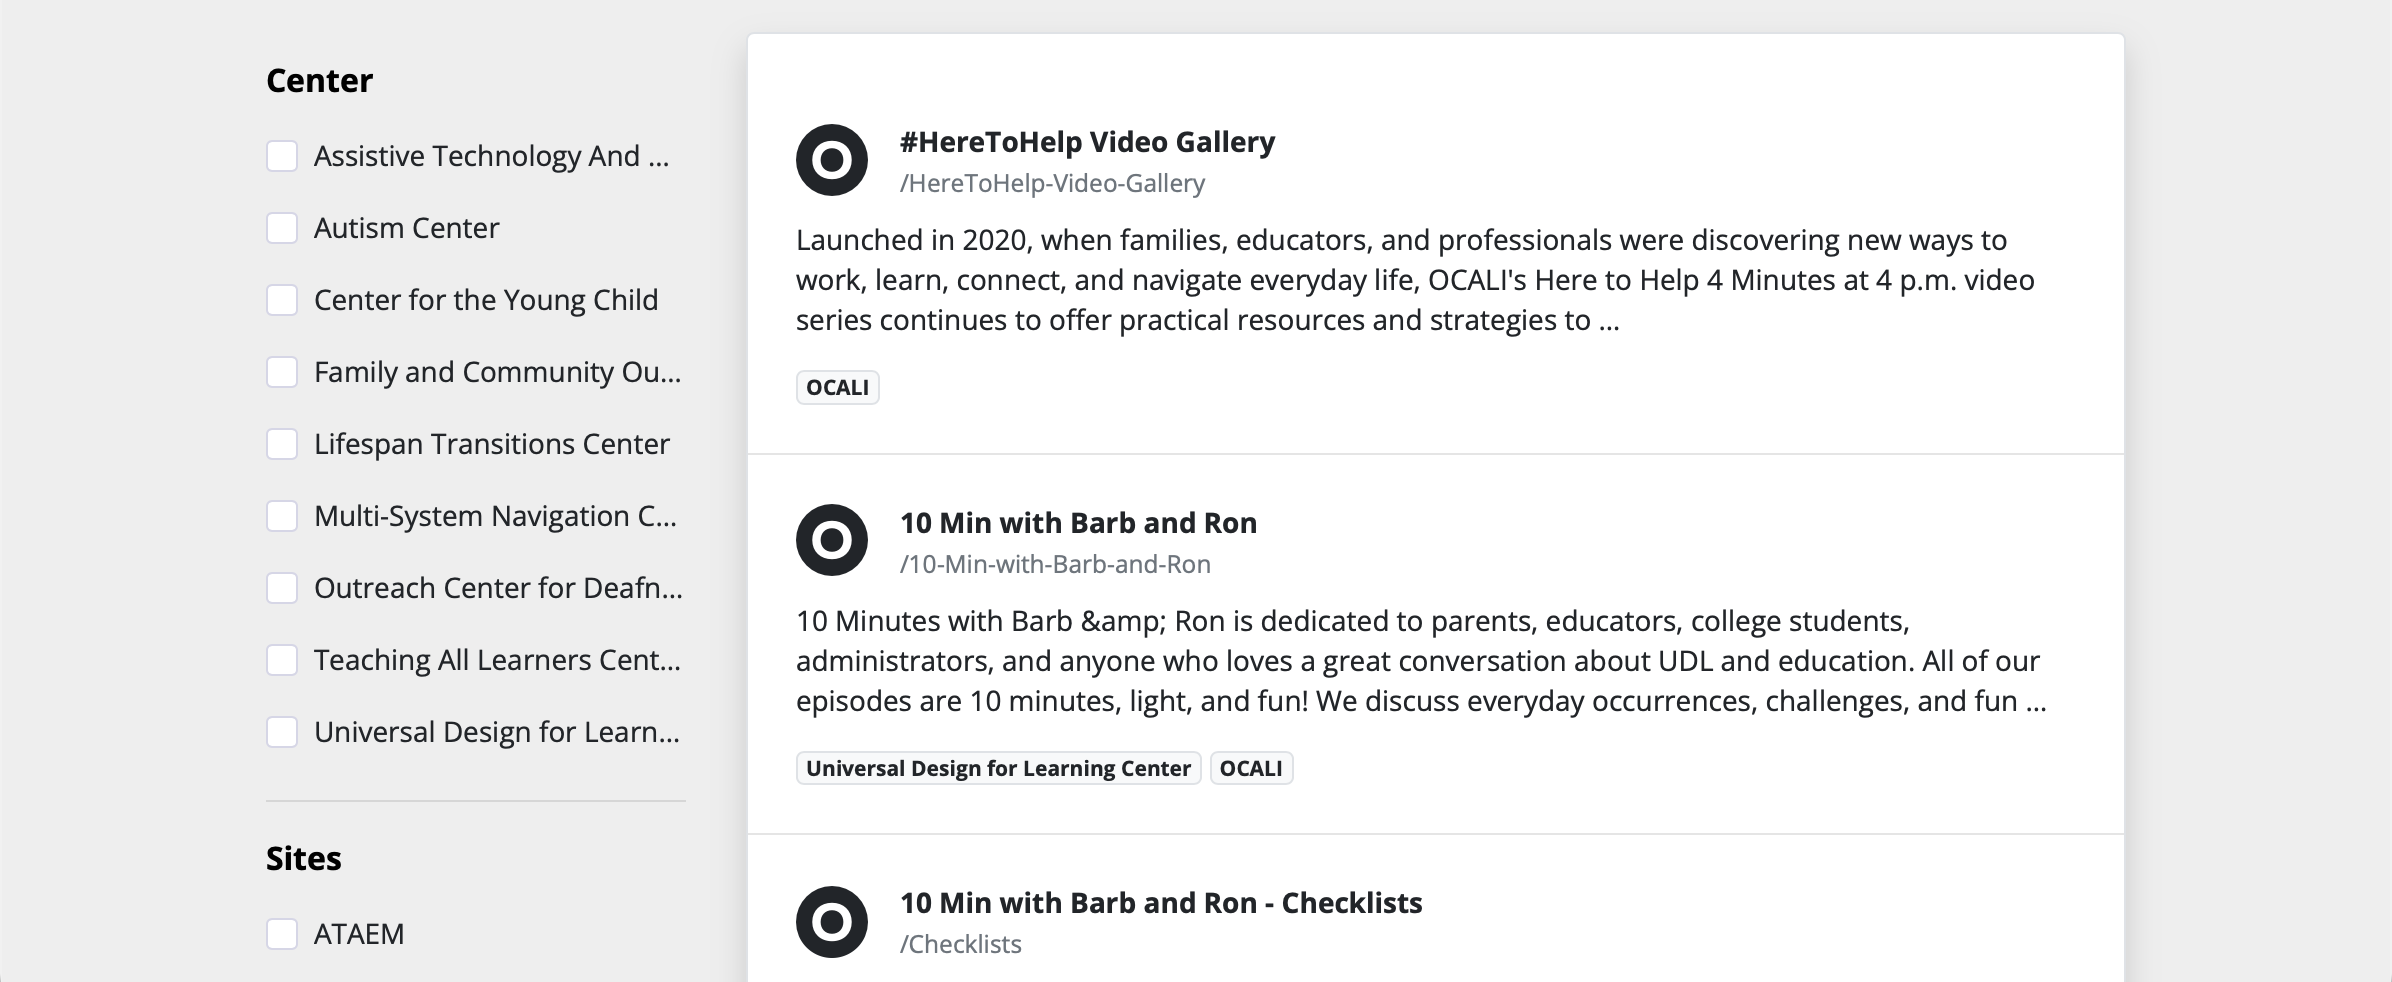Tick the Lifespan Transitions Center checkbox
The height and width of the screenshot is (982, 2392).
[282, 444]
